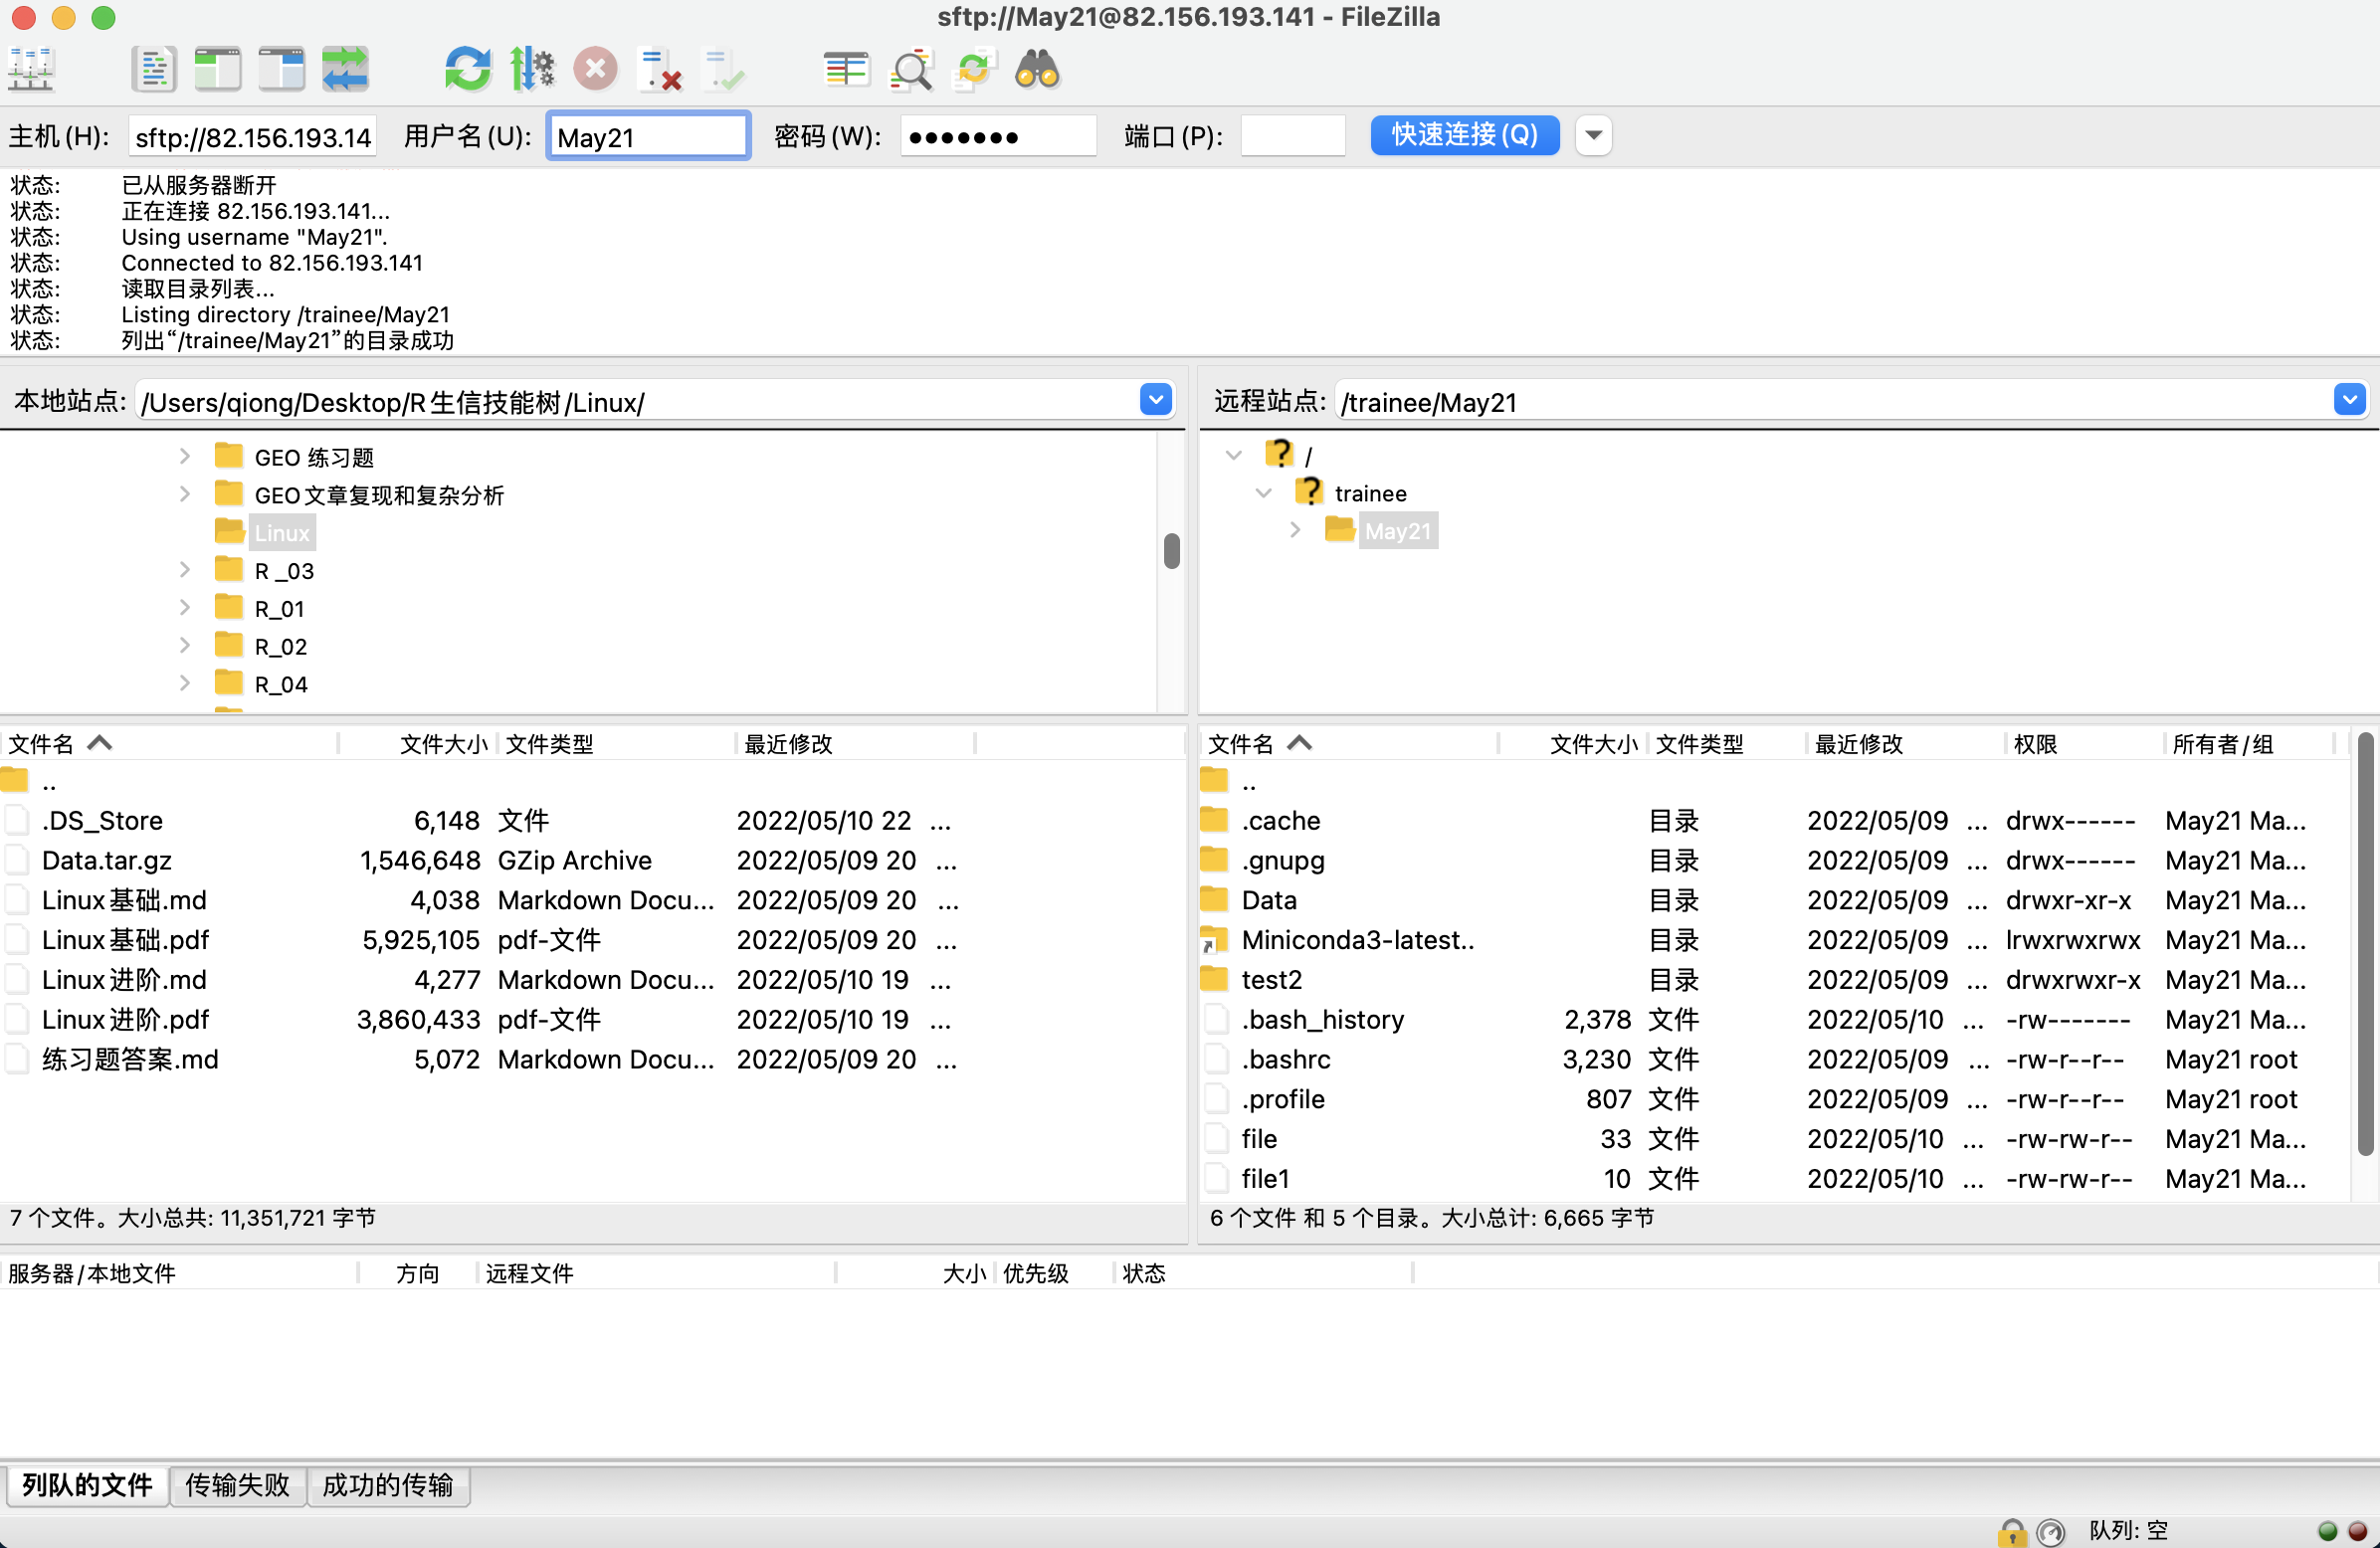Toggle synchronized browsing icon

974,70
